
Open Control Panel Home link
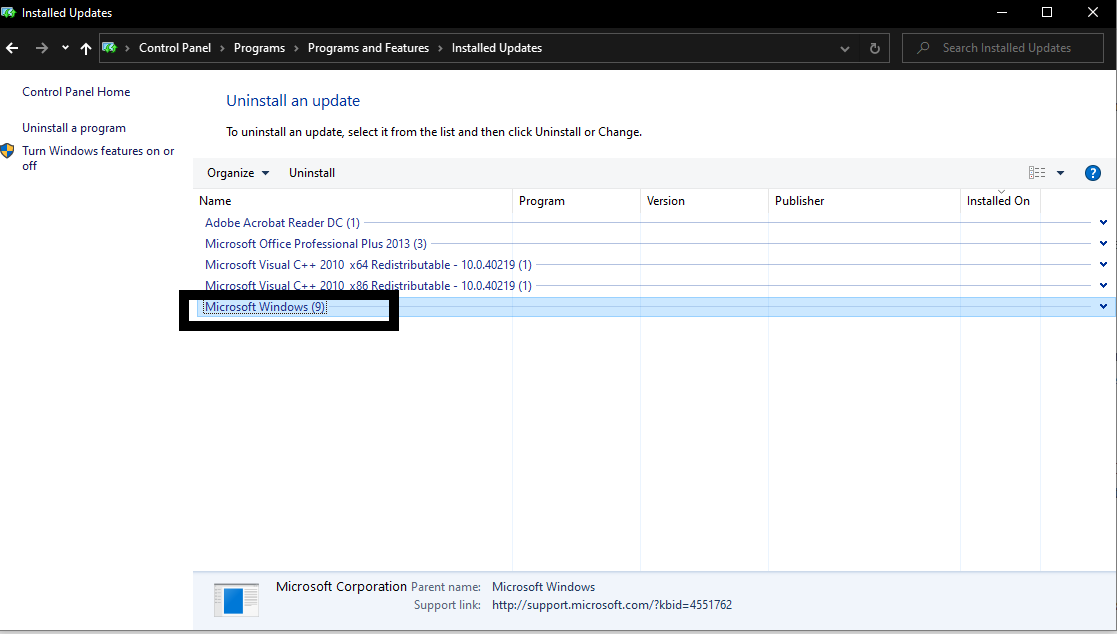click(76, 92)
